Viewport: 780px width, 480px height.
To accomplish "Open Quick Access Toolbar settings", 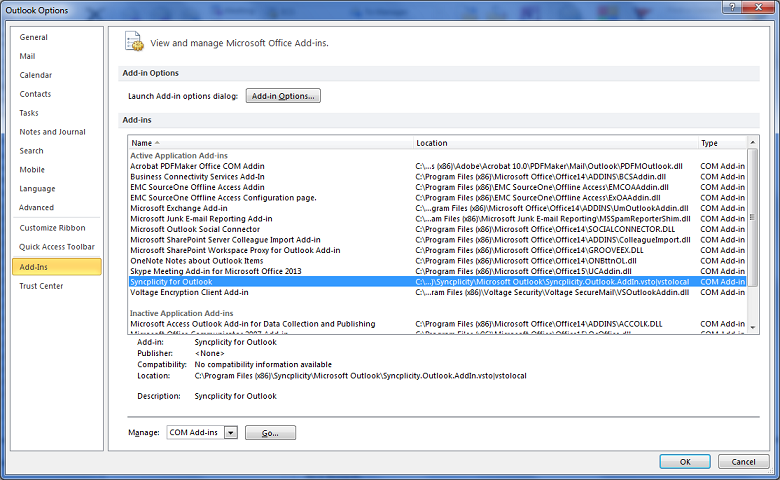I will point(57,247).
